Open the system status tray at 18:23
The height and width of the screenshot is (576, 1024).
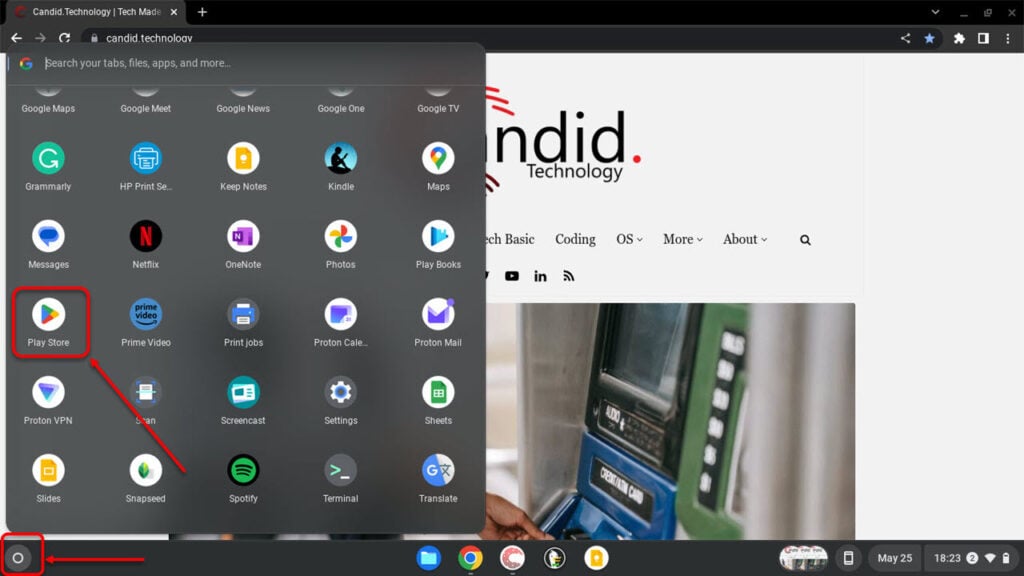click(972, 558)
